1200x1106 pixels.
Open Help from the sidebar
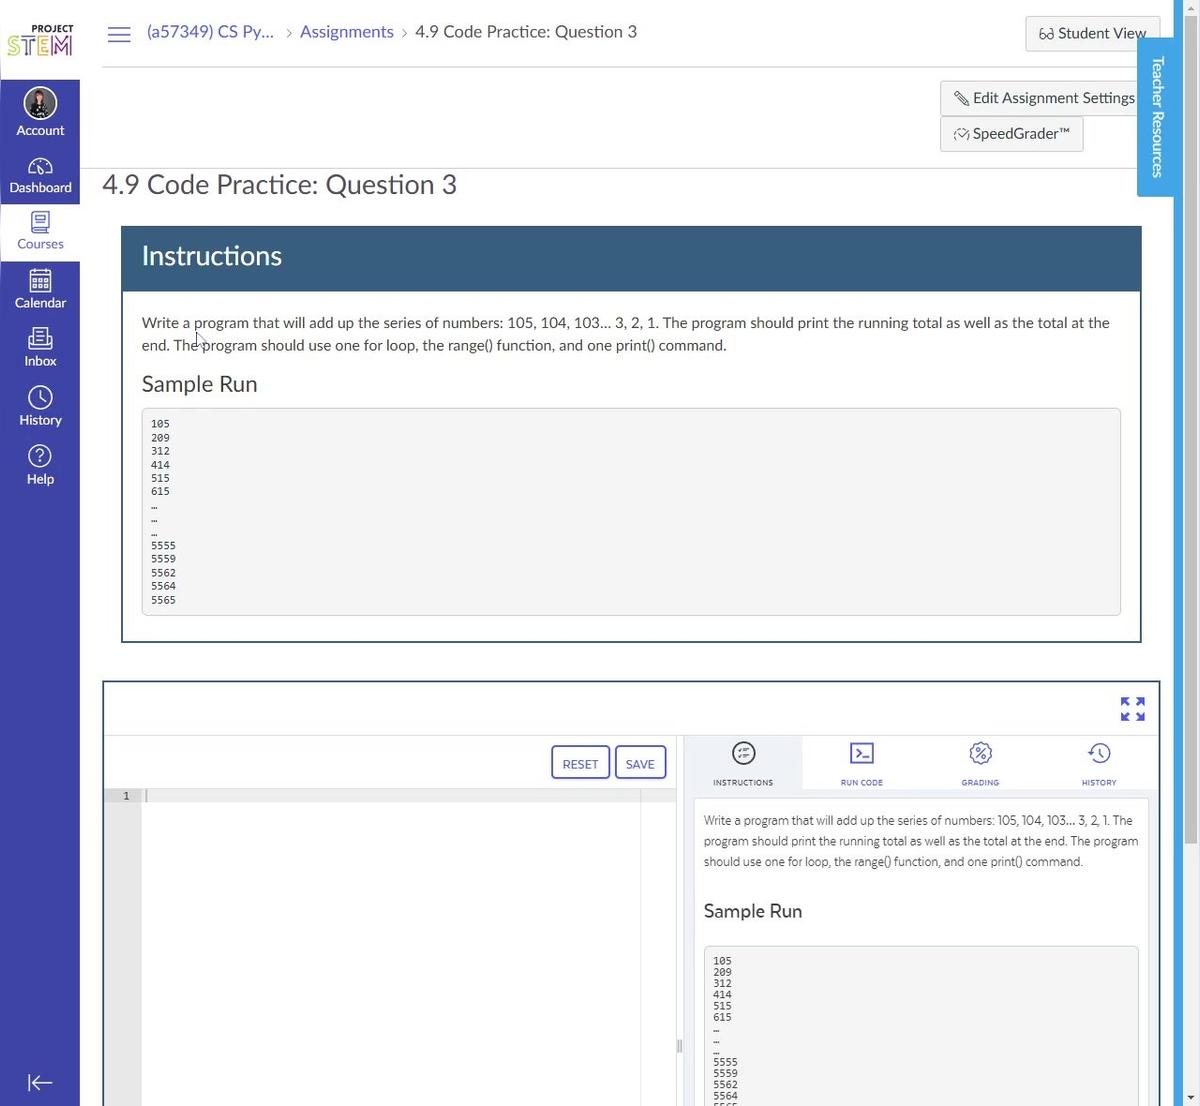coord(40,463)
